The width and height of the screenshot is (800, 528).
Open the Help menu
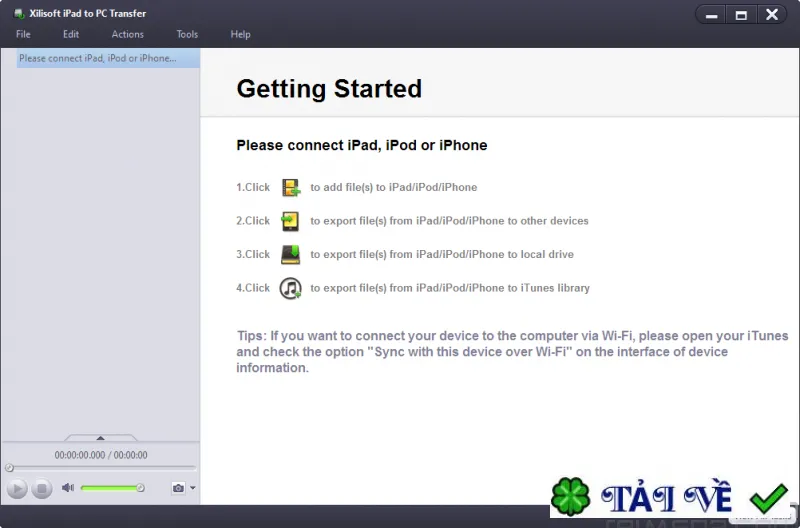point(240,34)
